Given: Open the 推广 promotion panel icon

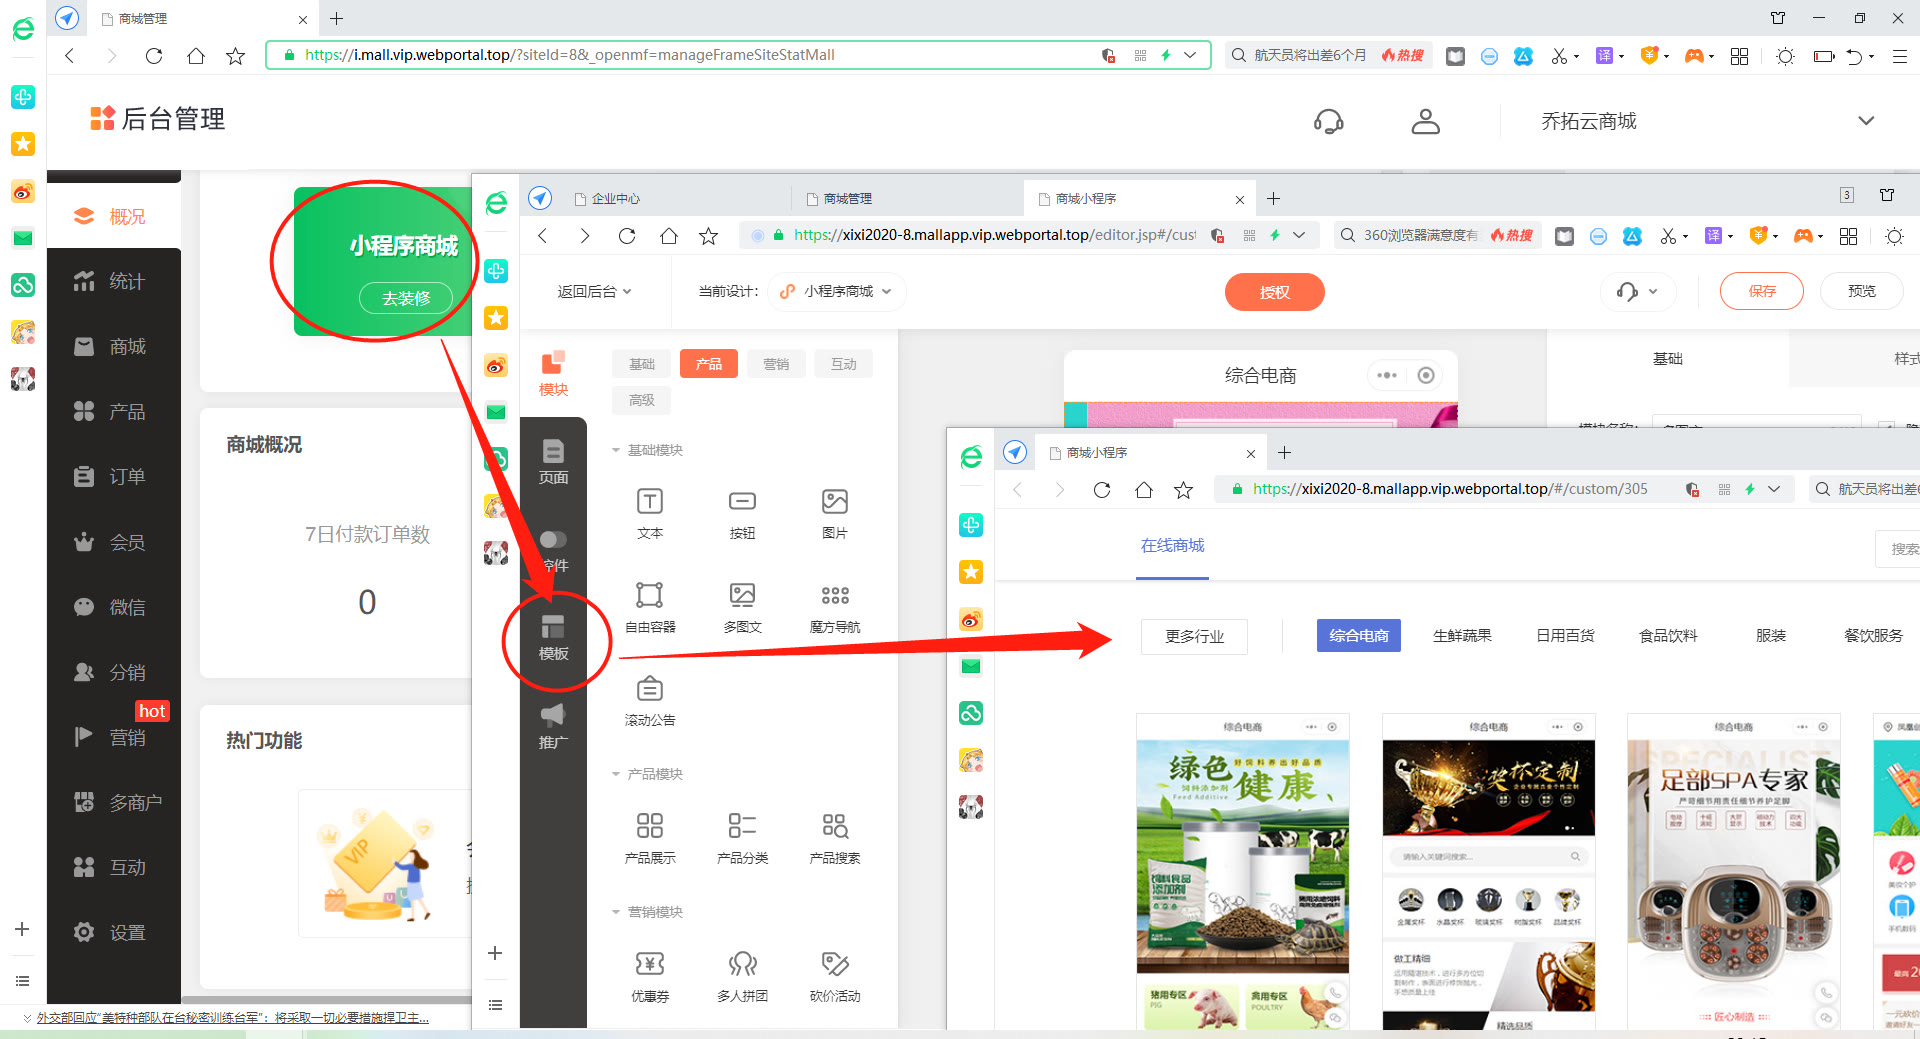Looking at the screenshot, I should click(x=553, y=725).
